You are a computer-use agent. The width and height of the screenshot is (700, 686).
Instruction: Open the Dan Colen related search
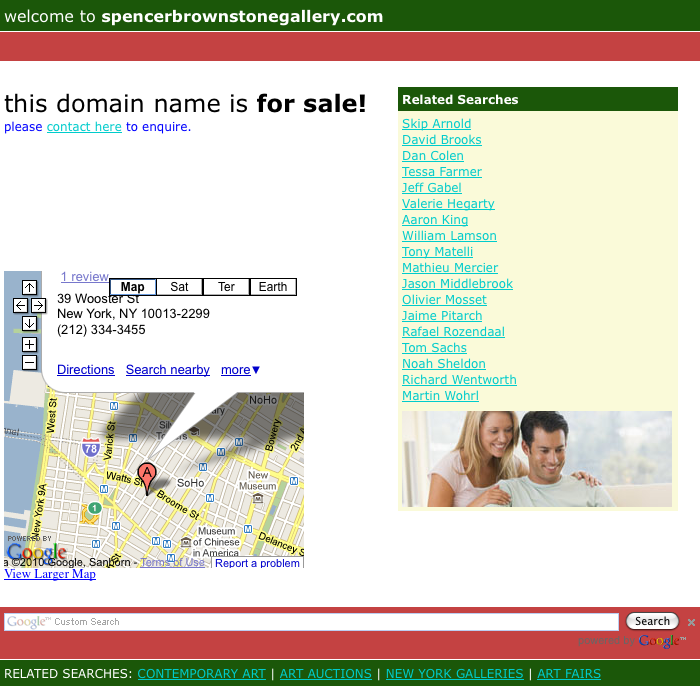tap(433, 156)
